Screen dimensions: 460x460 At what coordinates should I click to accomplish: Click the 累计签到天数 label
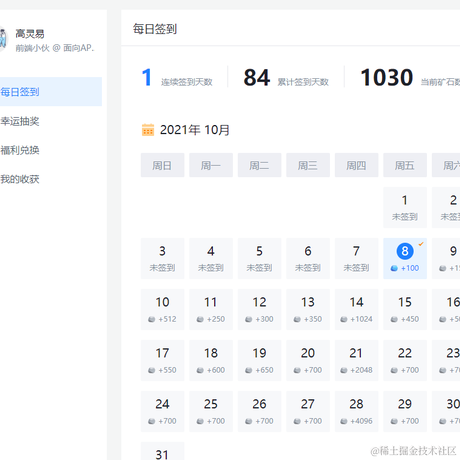[x=303, y=82]
